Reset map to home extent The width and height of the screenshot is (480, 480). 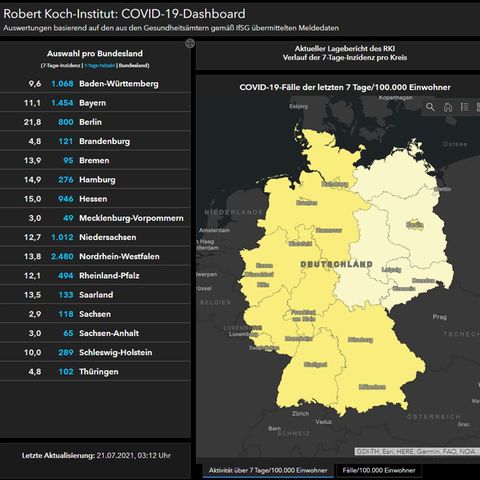(448, 107)
